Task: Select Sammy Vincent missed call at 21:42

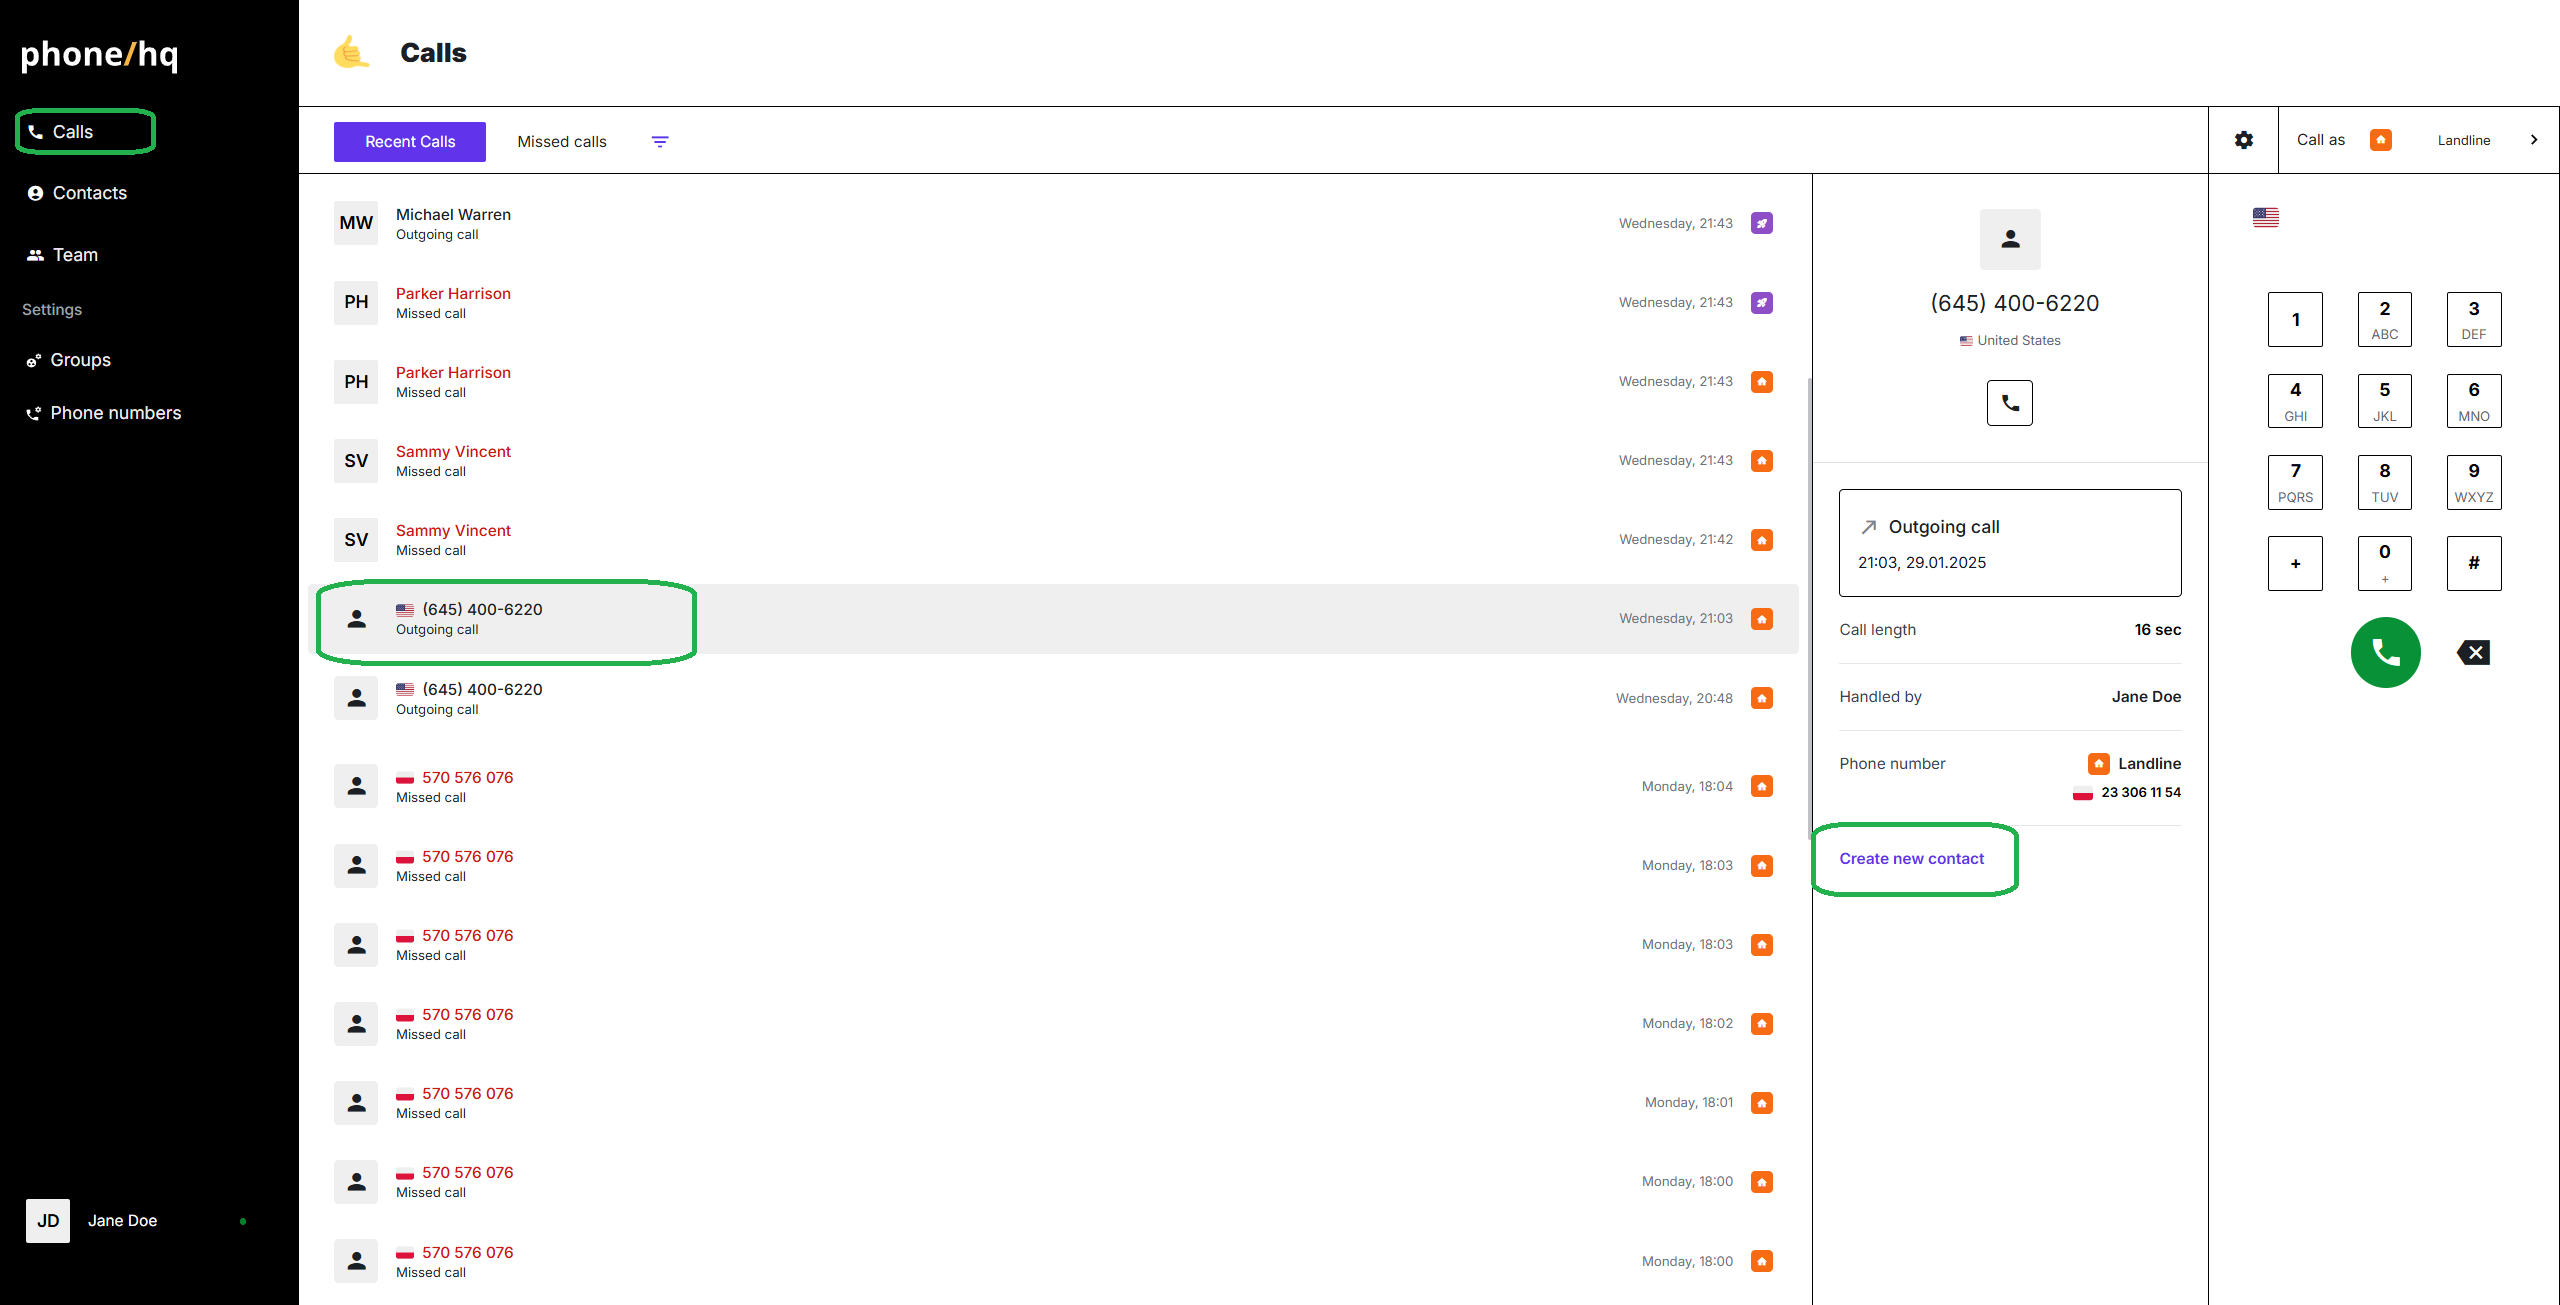Action: click(x=452, y=540)
